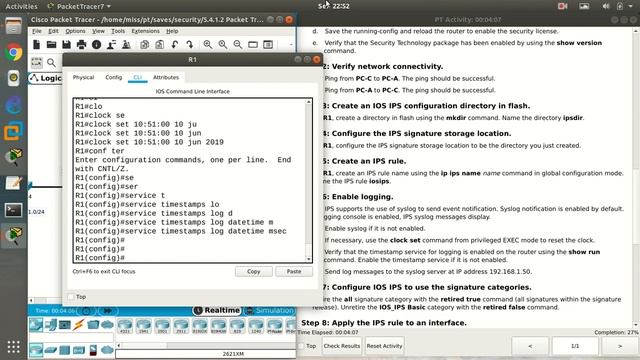Click the Copy button in CLI
The height and width of the screenshot is (360, 640).
click(x=253, y=271)
